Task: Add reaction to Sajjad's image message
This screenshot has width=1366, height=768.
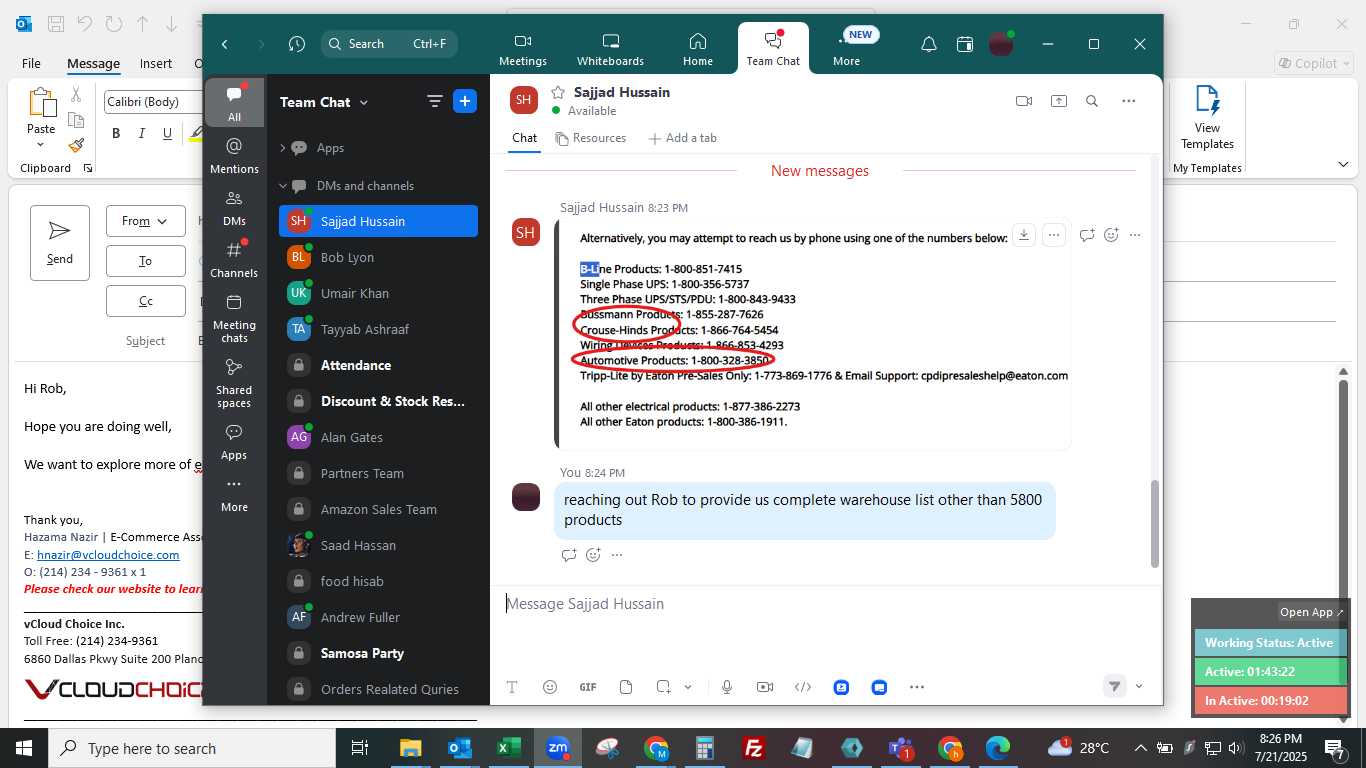Action: (1111, 235)
